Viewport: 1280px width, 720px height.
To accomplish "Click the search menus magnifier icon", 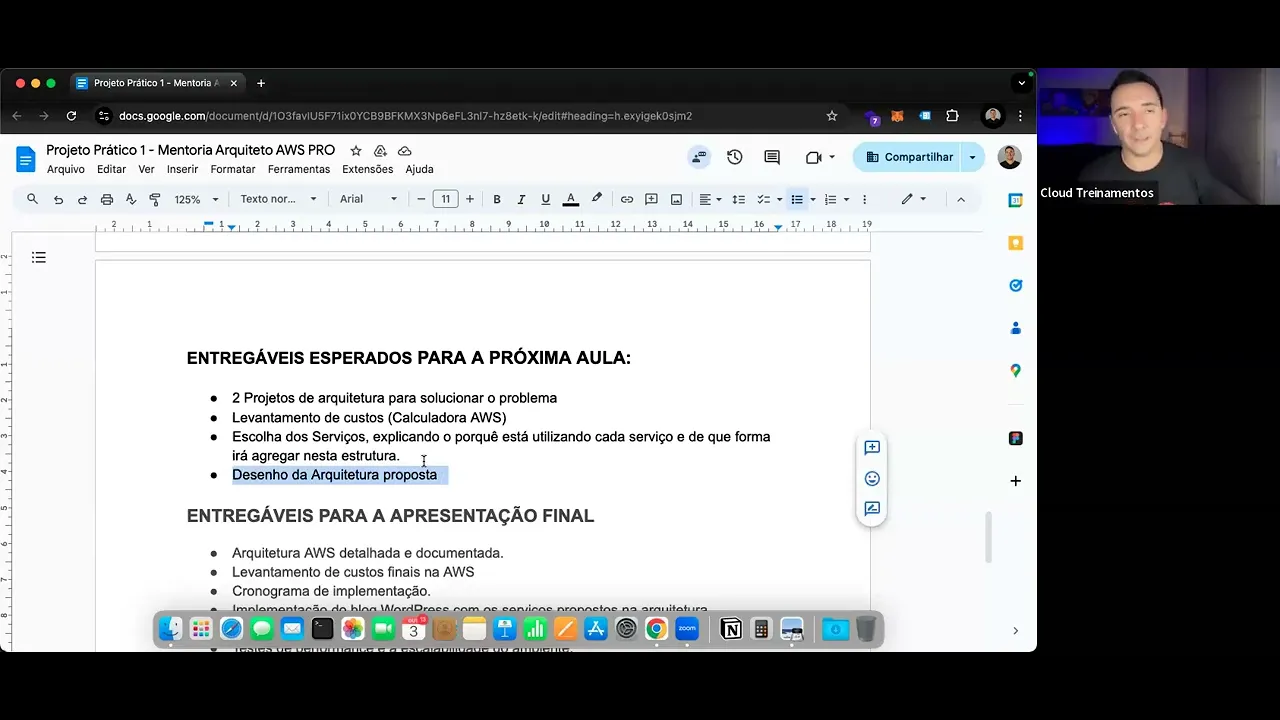I will pos(32,199).
